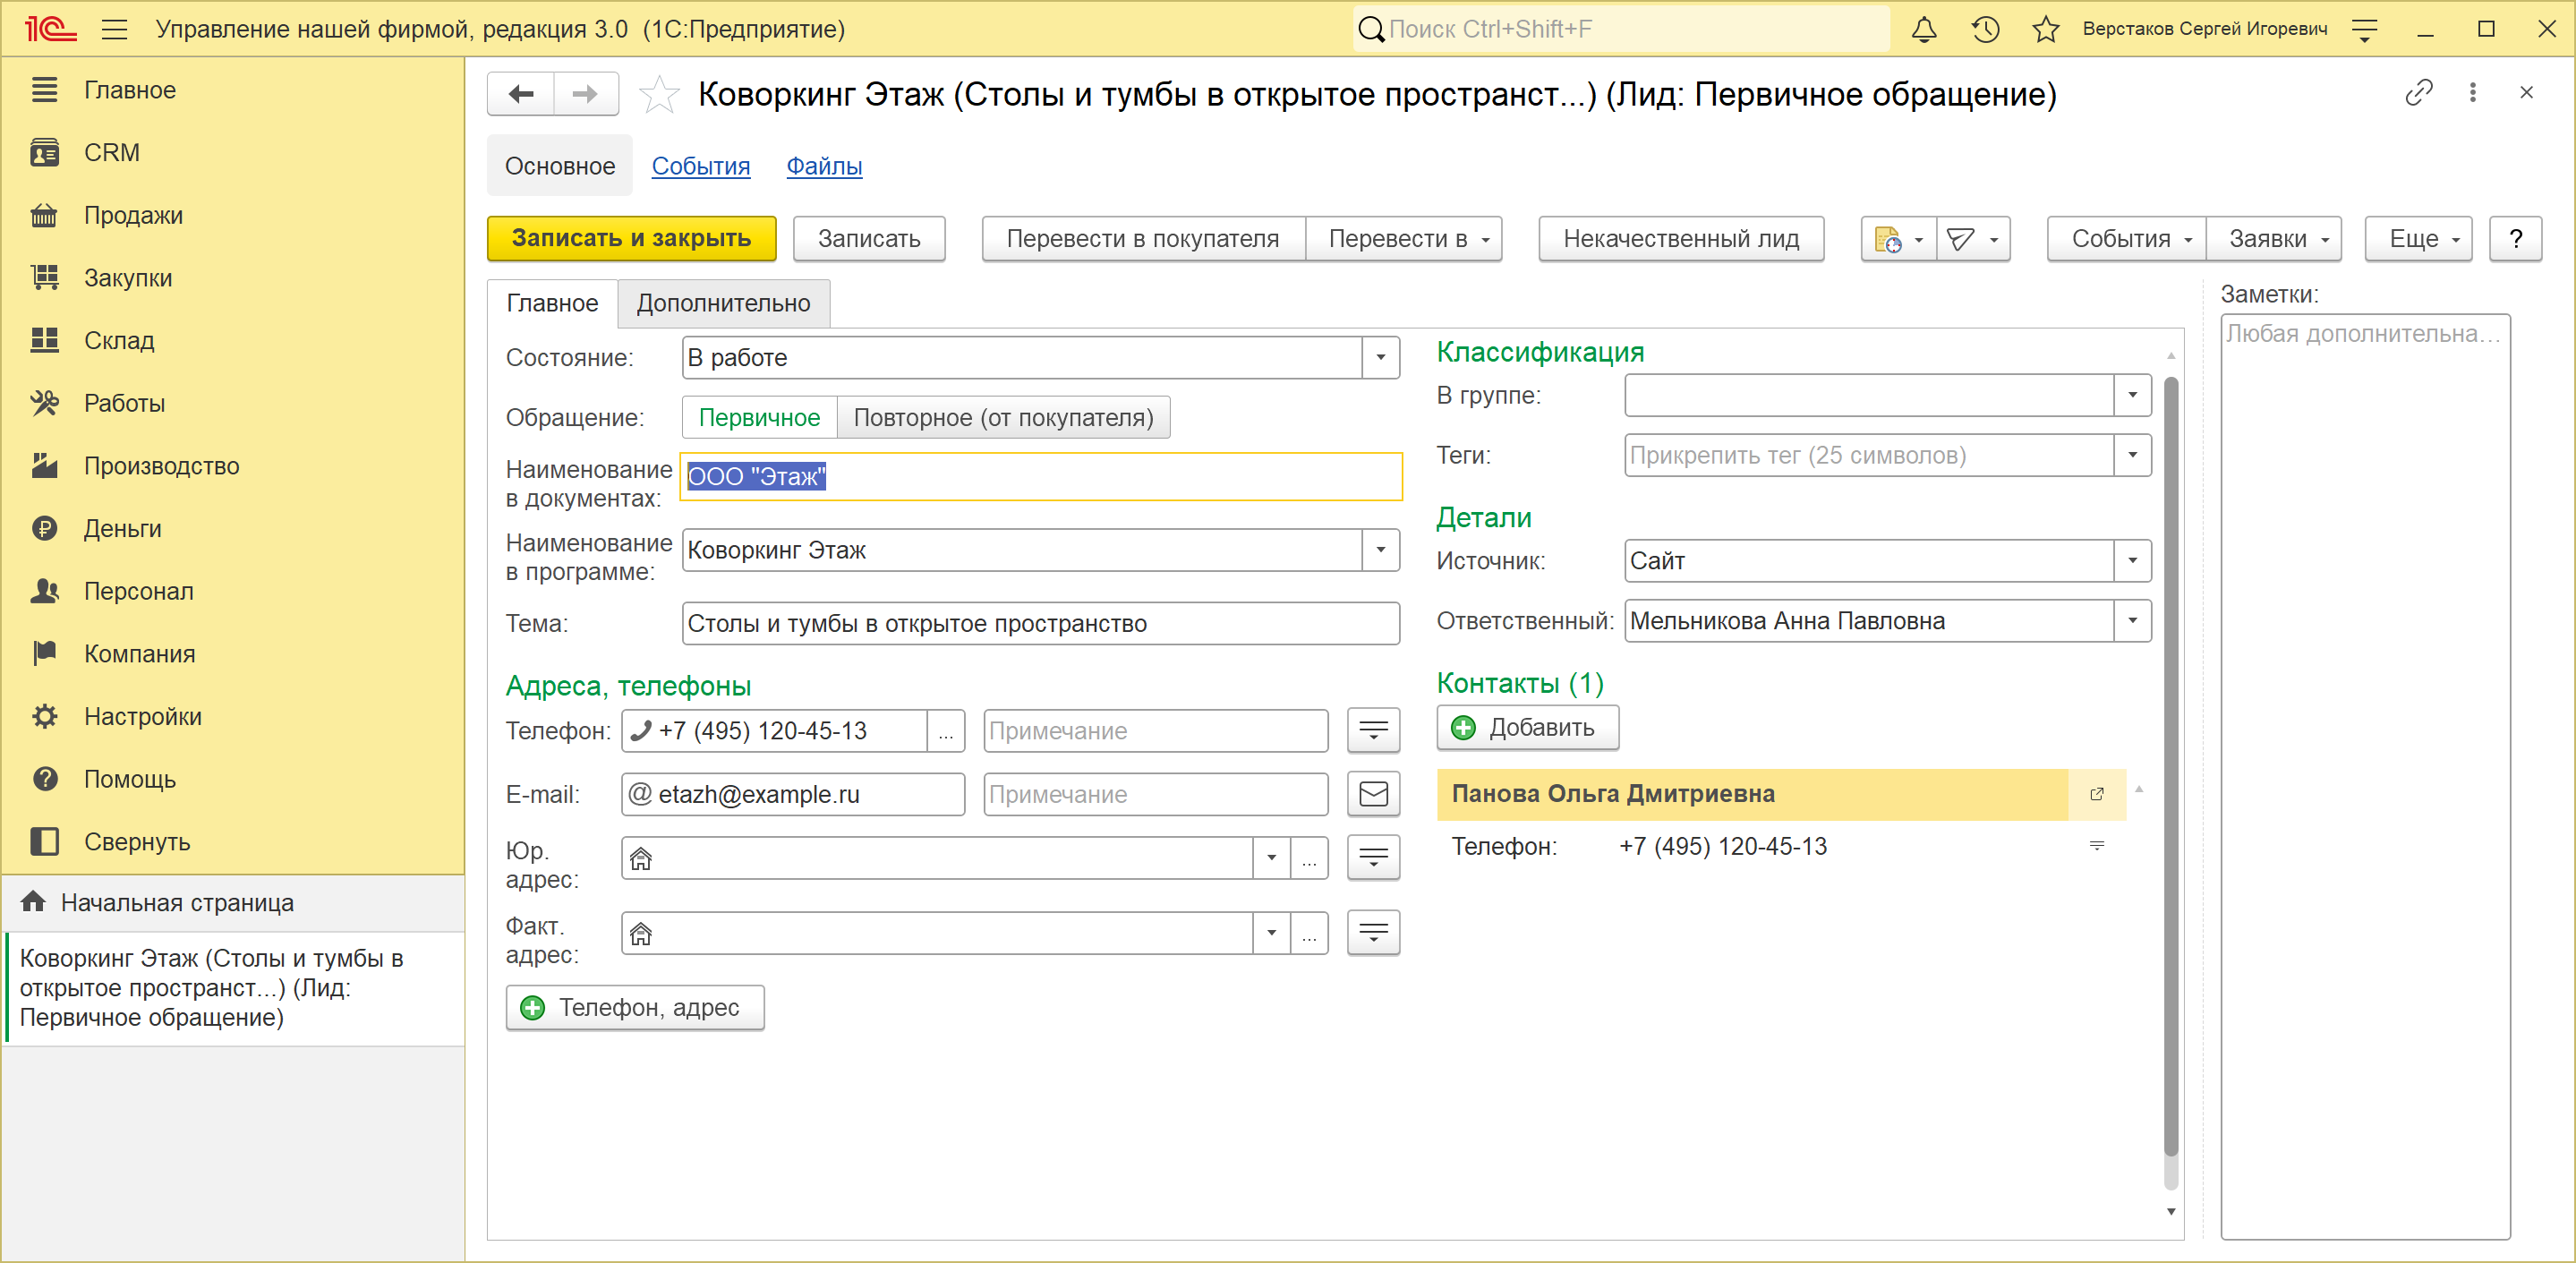Screen dimensions: 2576x1263
Task: Open the Перевести в dropdown
Action: [1406, 239]
